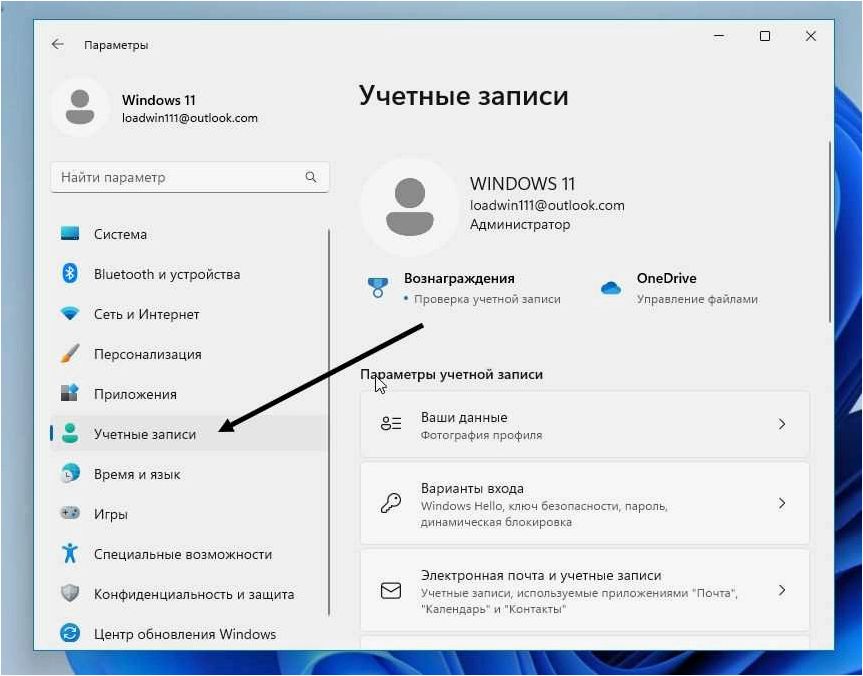Open Конфиденциальность и защита
The width and height of the screenshot is (863, 676).
click(x=188, y=594)
